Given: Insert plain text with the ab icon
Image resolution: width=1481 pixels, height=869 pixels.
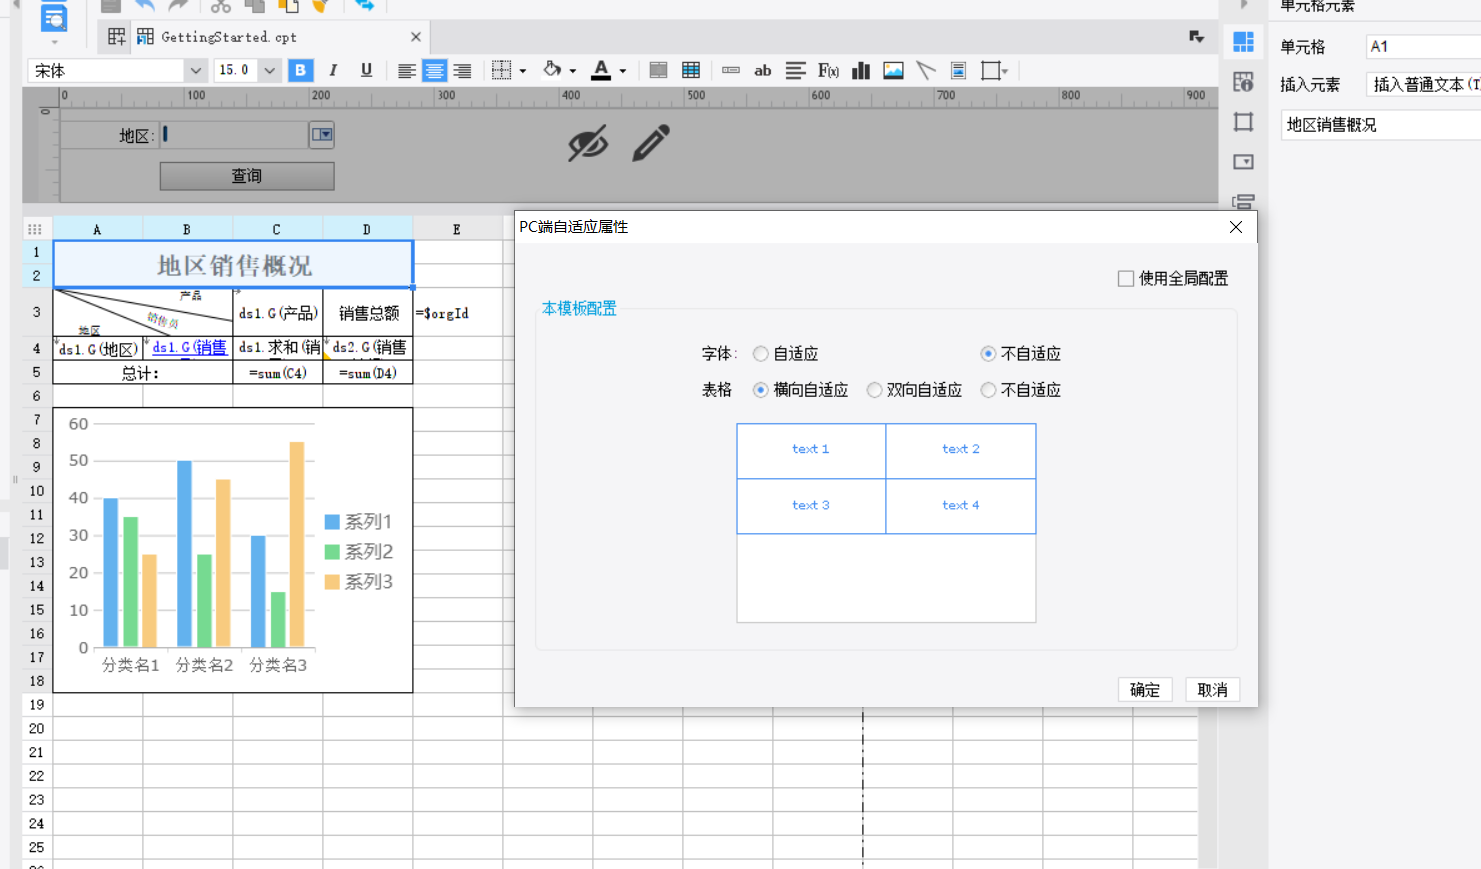Looking at the screenshot, I should [763, 70].
